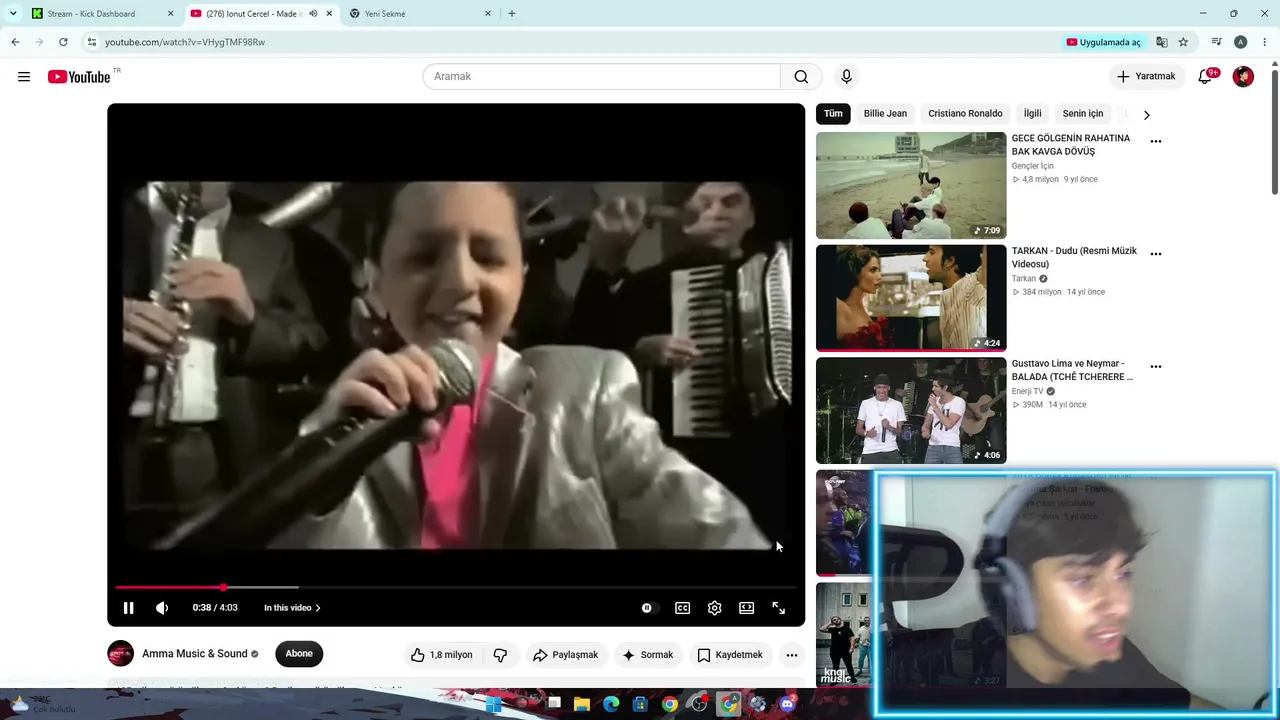Open GECE GÖLGENİN RAHATINA BAK KAVGA DÖVÜŞ title
Viewport: 1280px width, 720px height.
[x=1071, y=145]
